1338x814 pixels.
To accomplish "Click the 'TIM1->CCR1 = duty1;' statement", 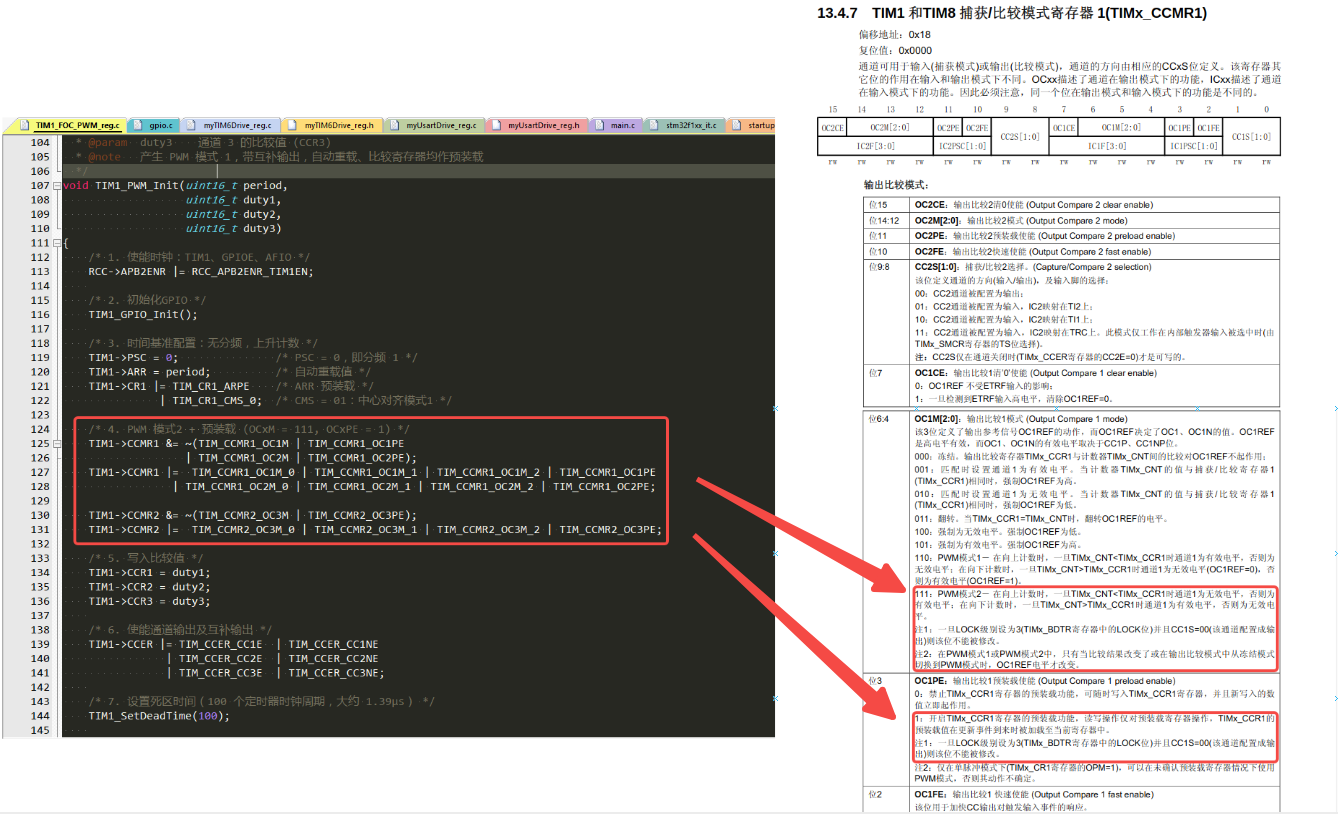I will pyautogui.click(x=149, y=572).
